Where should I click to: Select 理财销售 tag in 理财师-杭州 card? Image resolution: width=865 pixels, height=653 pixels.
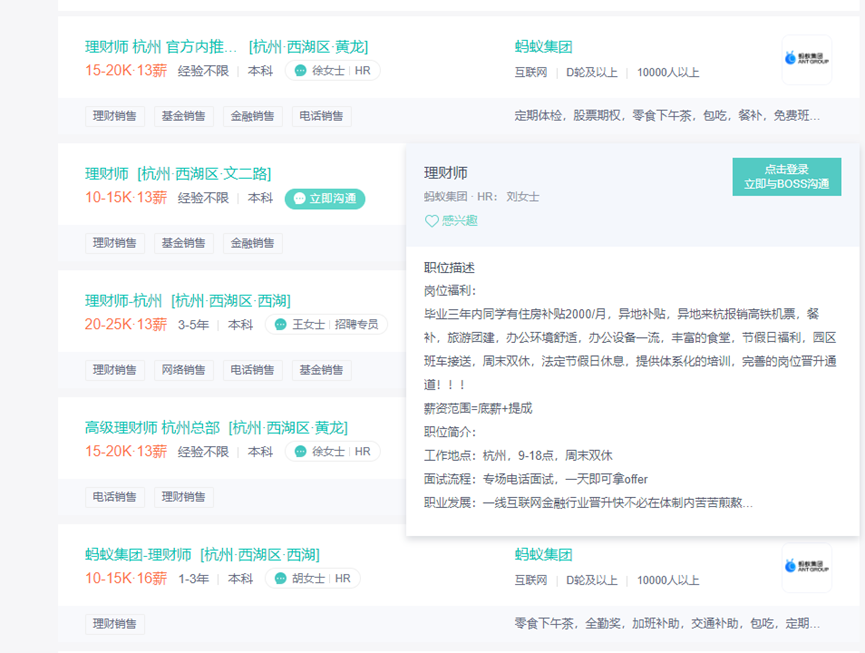115,370
